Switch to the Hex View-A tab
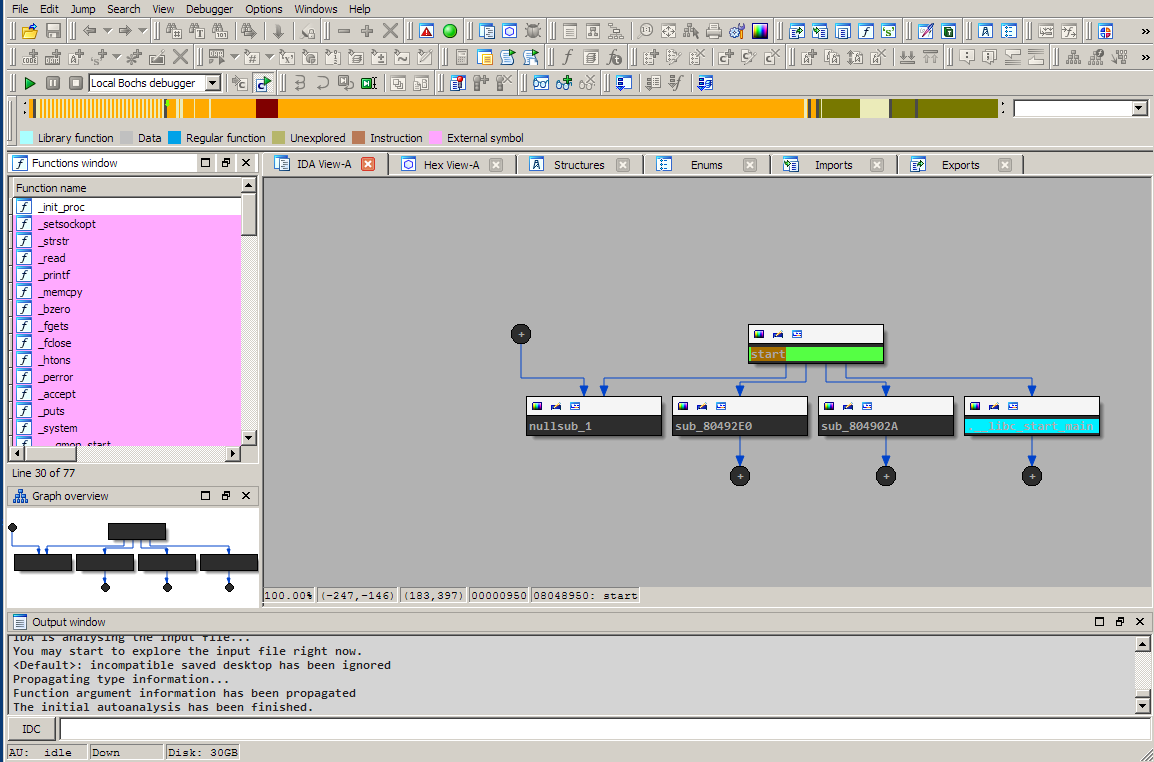 (x=451, y=165)
